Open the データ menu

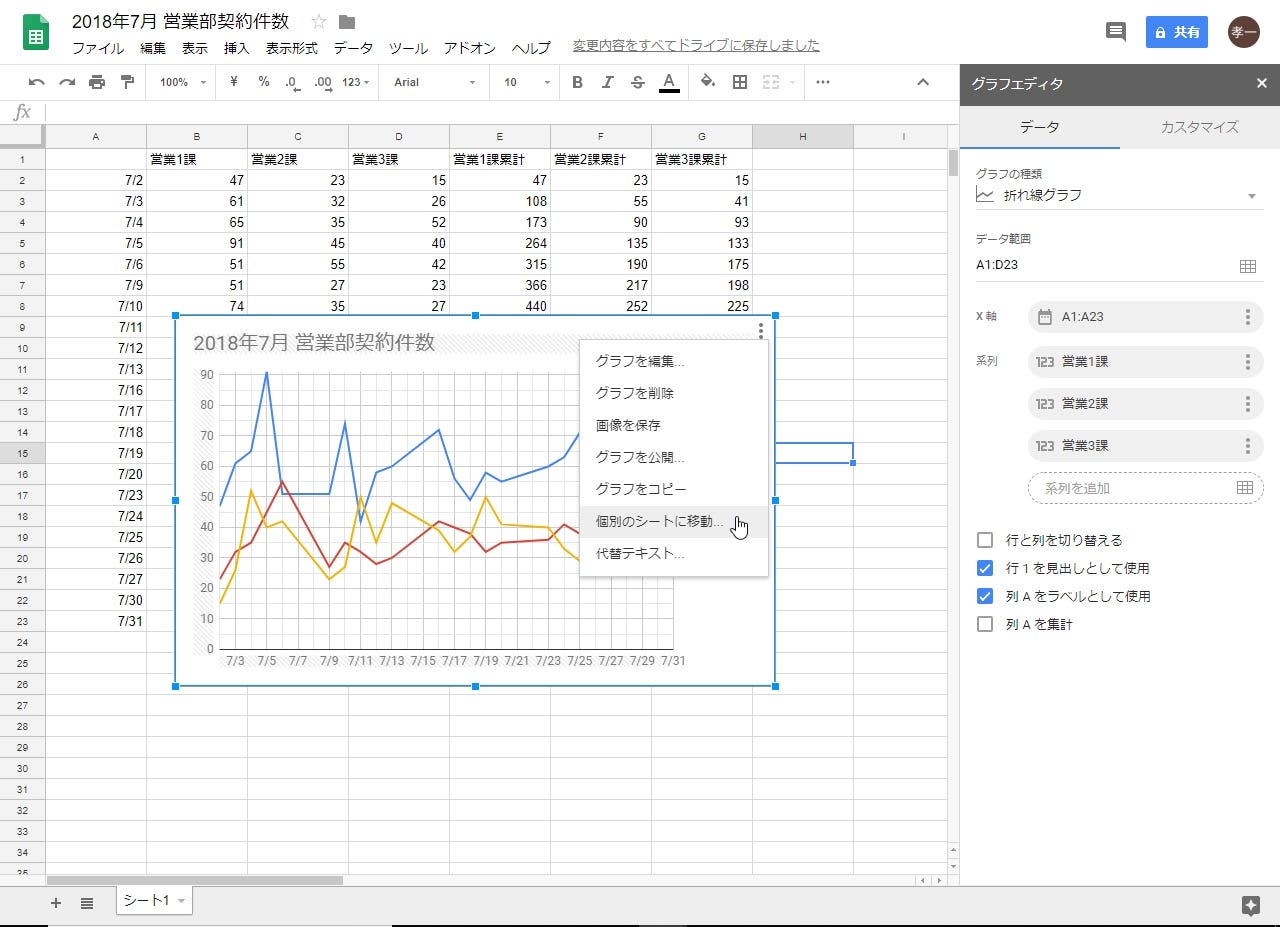353,48
